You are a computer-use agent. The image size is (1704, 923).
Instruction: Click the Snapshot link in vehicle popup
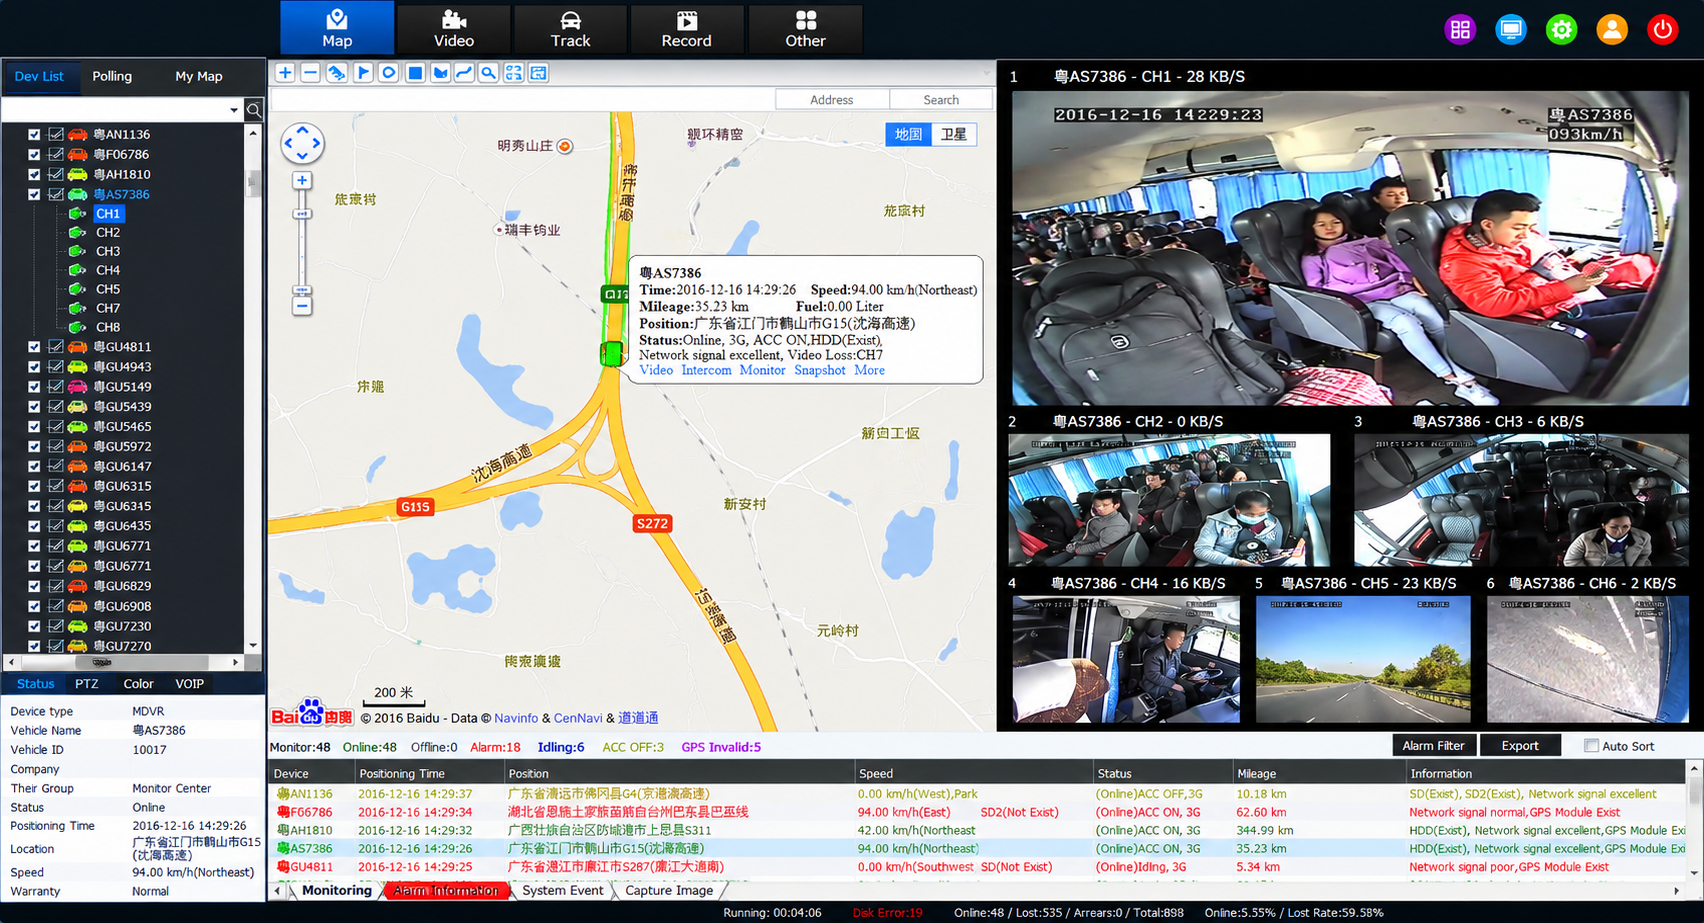(x=820, y=370)
